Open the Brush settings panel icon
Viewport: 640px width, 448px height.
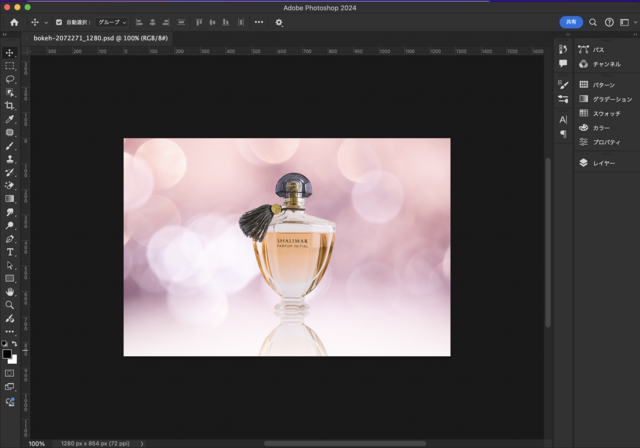tap(563, 84)
